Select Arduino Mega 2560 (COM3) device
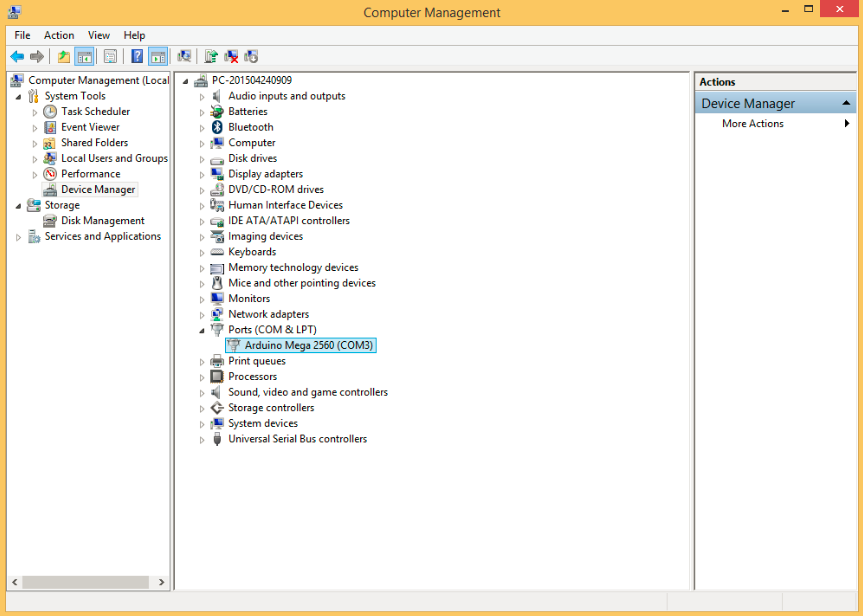Screen dimensions: 863x616 (x=308, y=345)
